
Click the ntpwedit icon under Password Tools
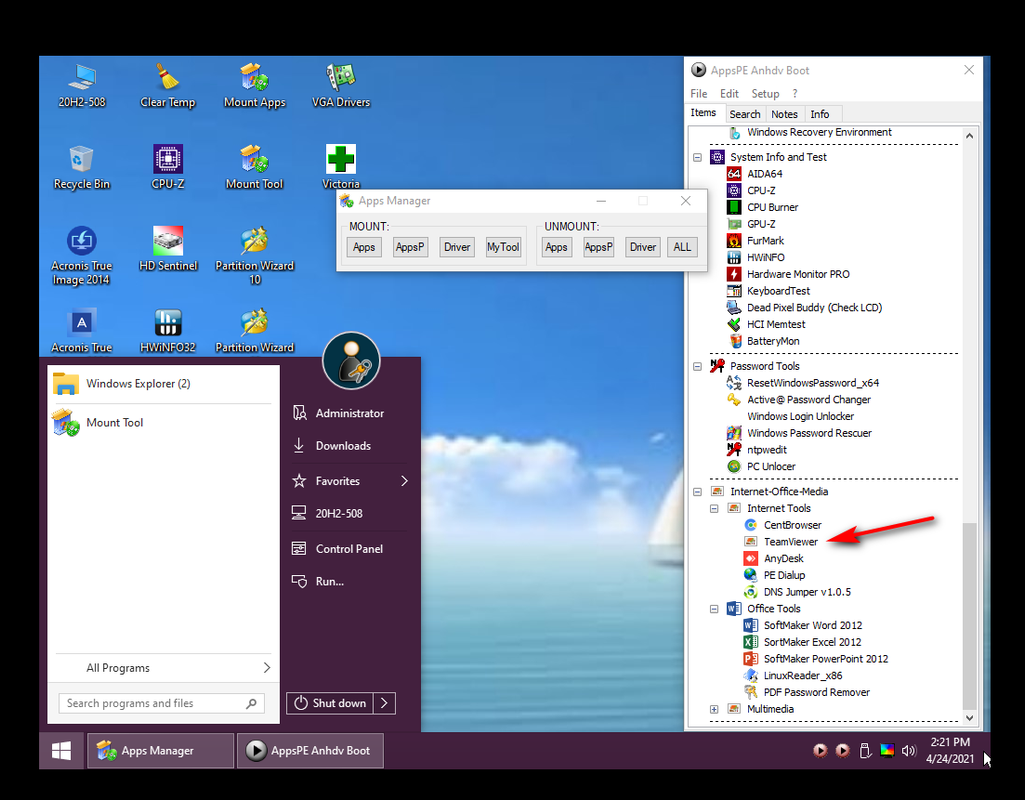pos(734,450)
